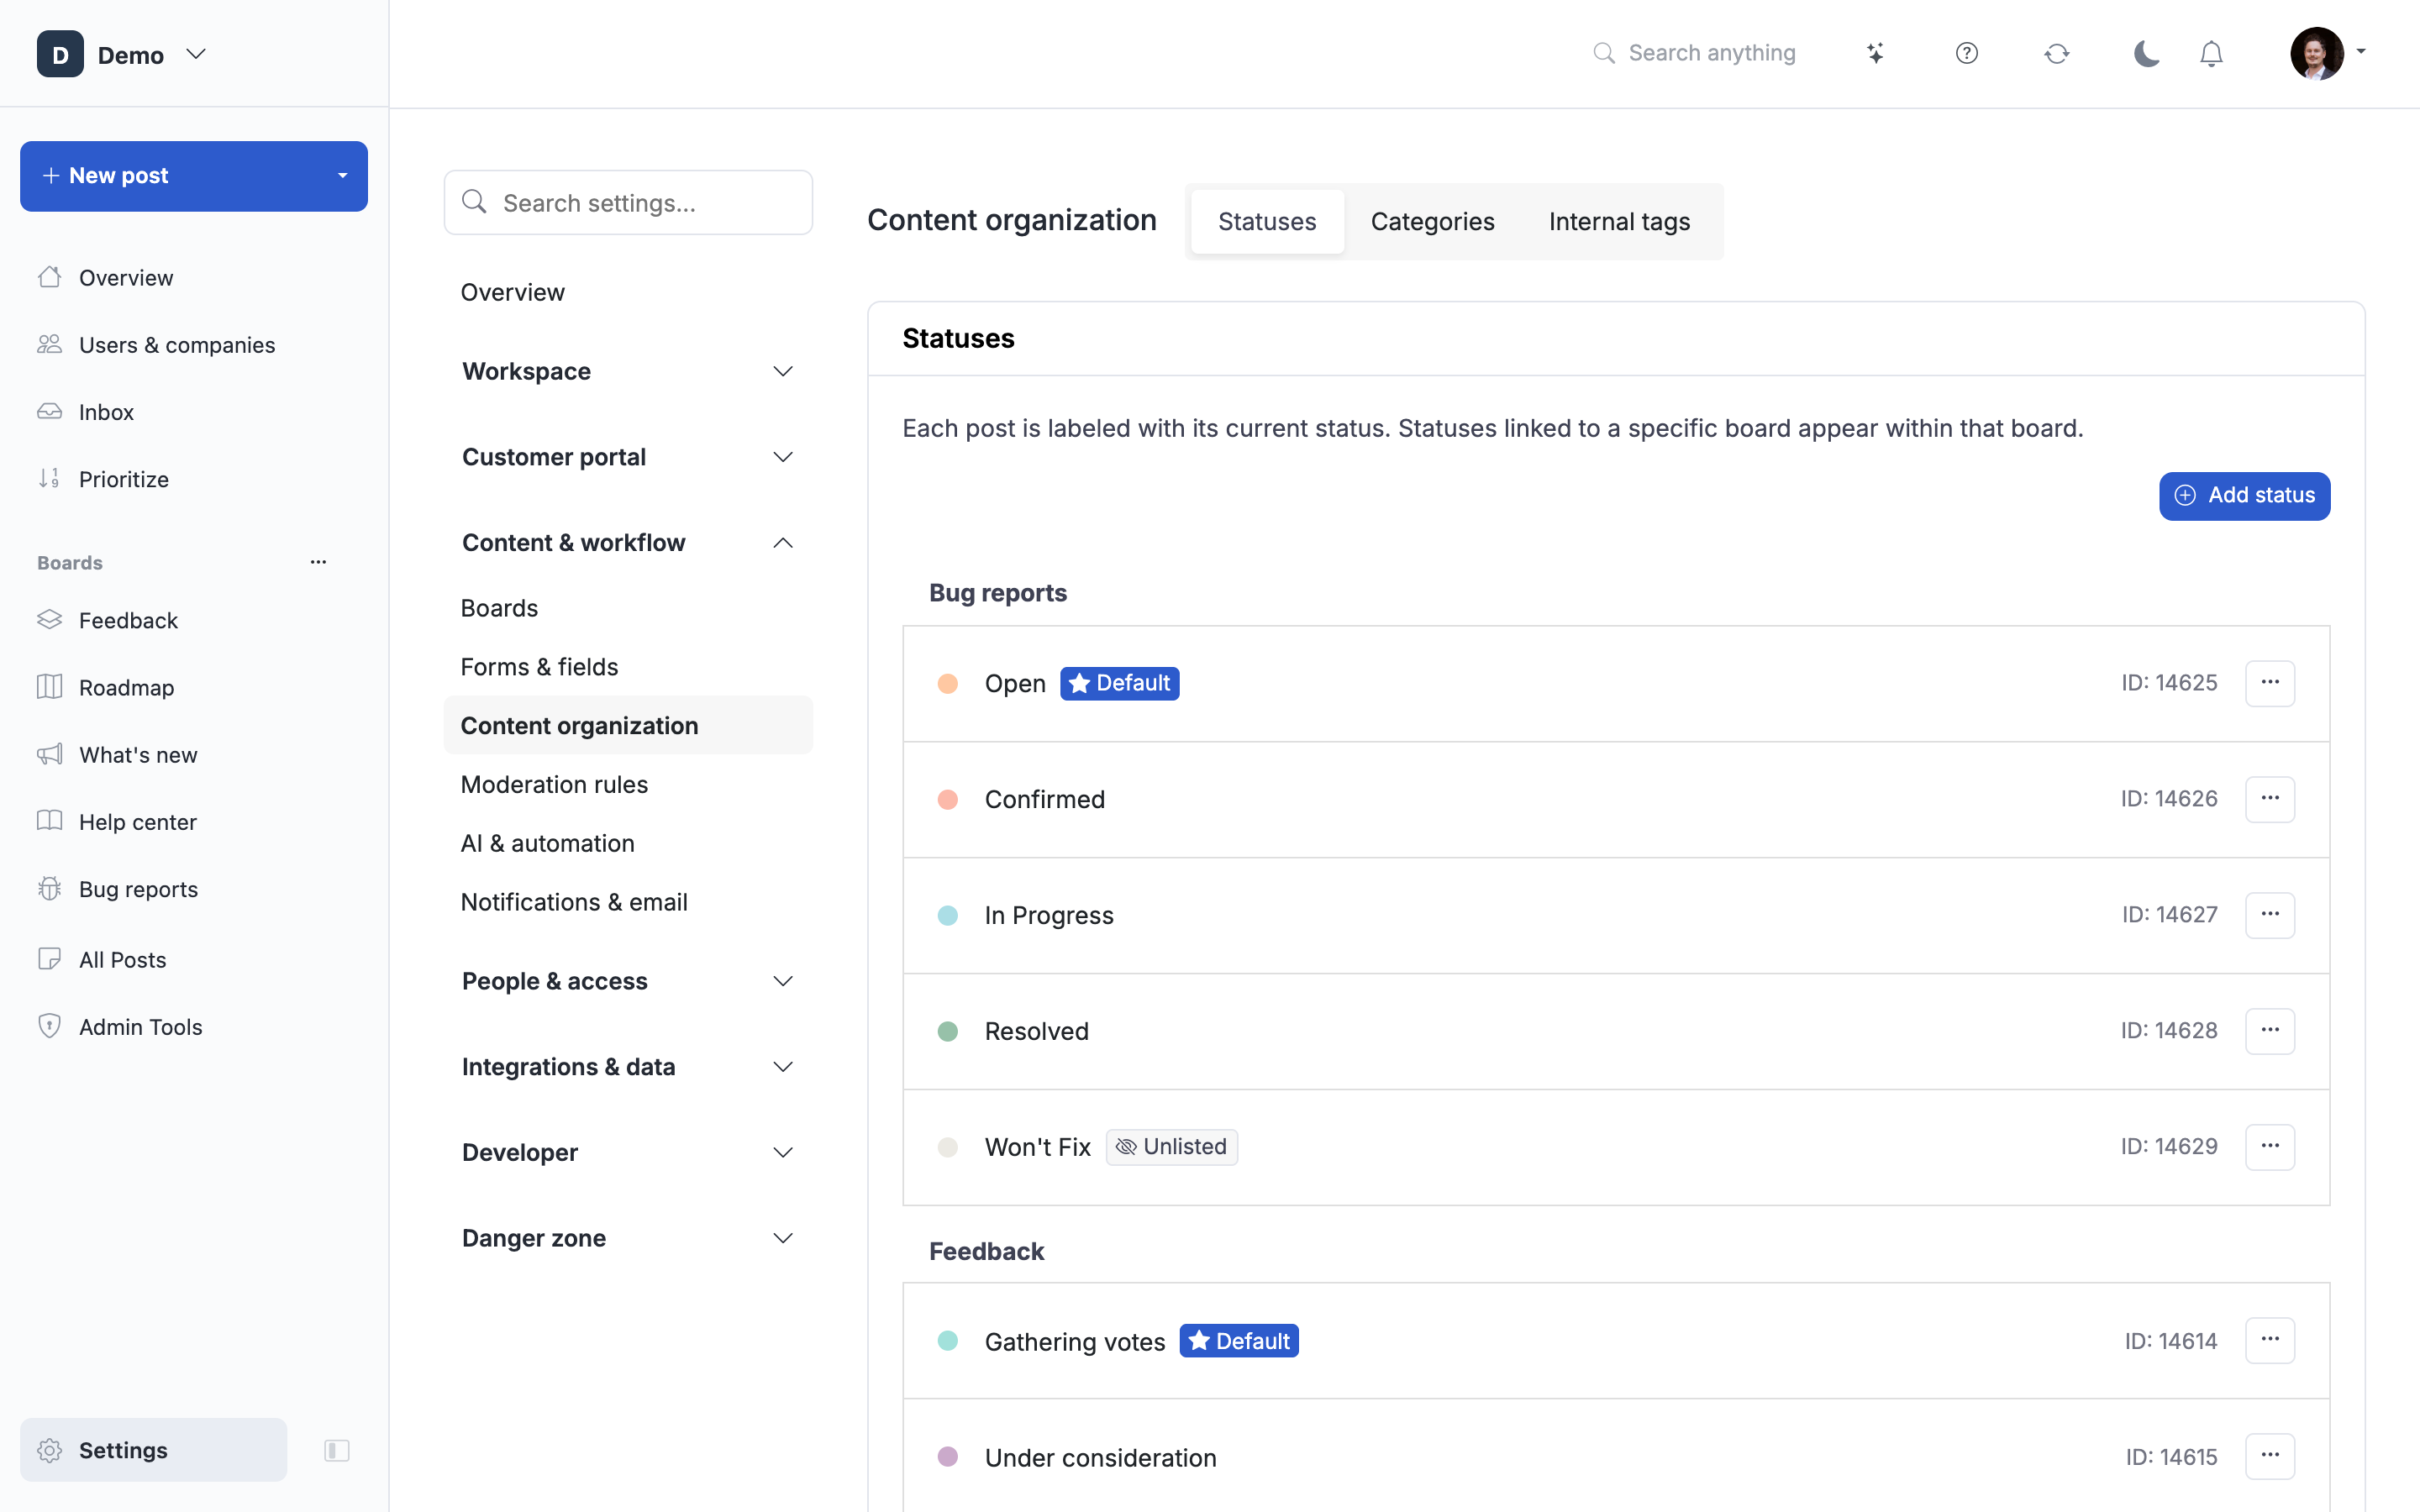Open options menu for Under consideration status
Screen dimensions: 2420x1512
point(2269,1456)
